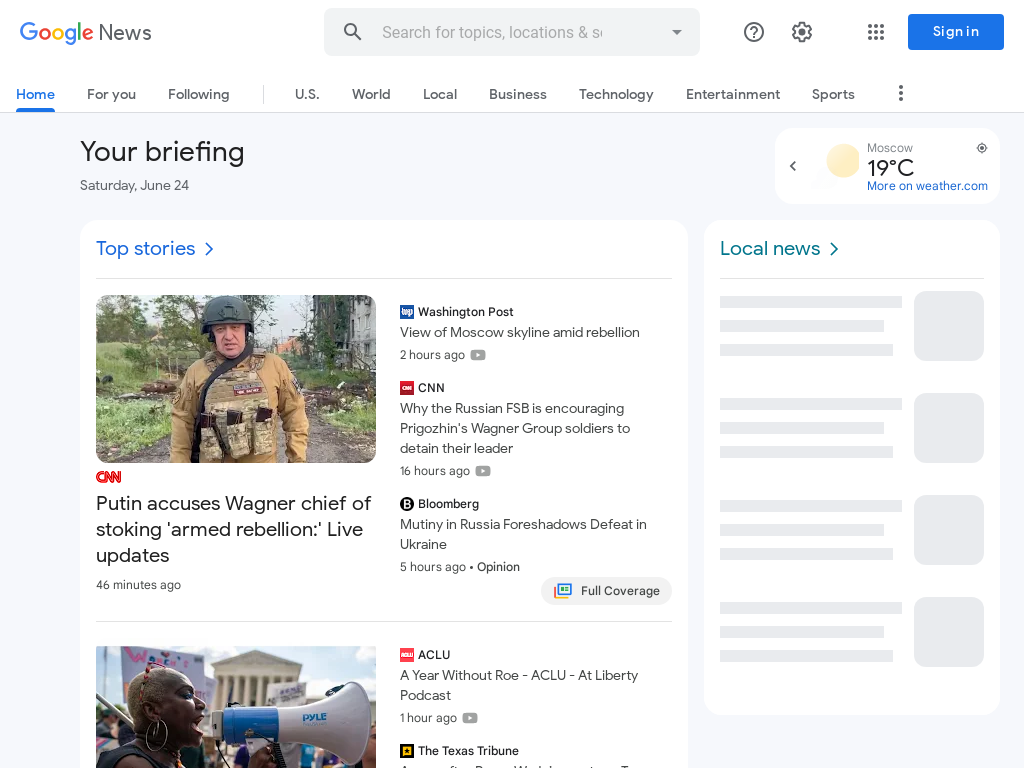Click the Bloomberg source icon
The height and width of the screenshot is (768, 1024).
(407, 504)
